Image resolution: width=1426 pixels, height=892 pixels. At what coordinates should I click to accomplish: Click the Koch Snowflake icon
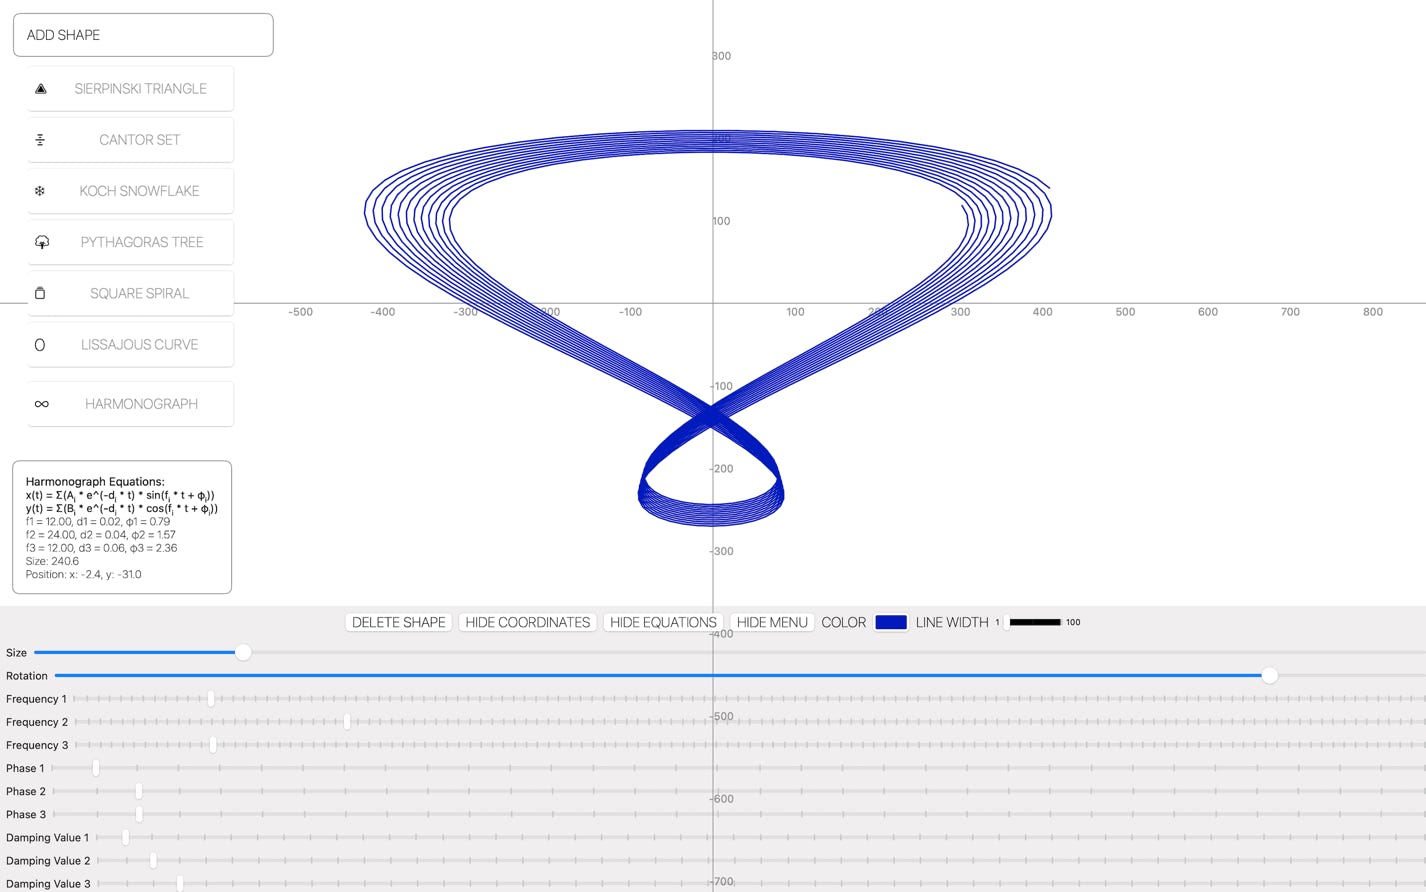point(40,191)
